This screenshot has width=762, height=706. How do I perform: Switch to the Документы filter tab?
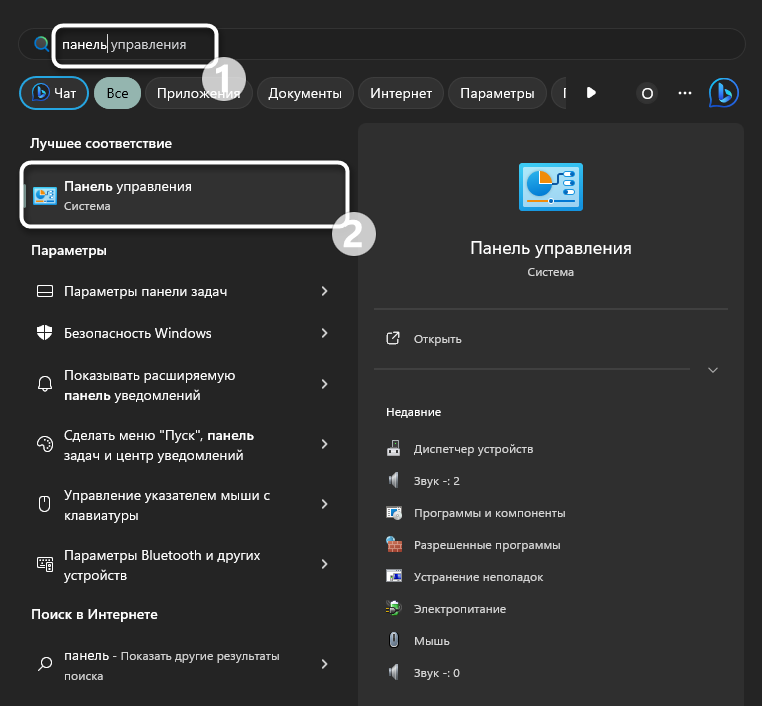(305, 93)
